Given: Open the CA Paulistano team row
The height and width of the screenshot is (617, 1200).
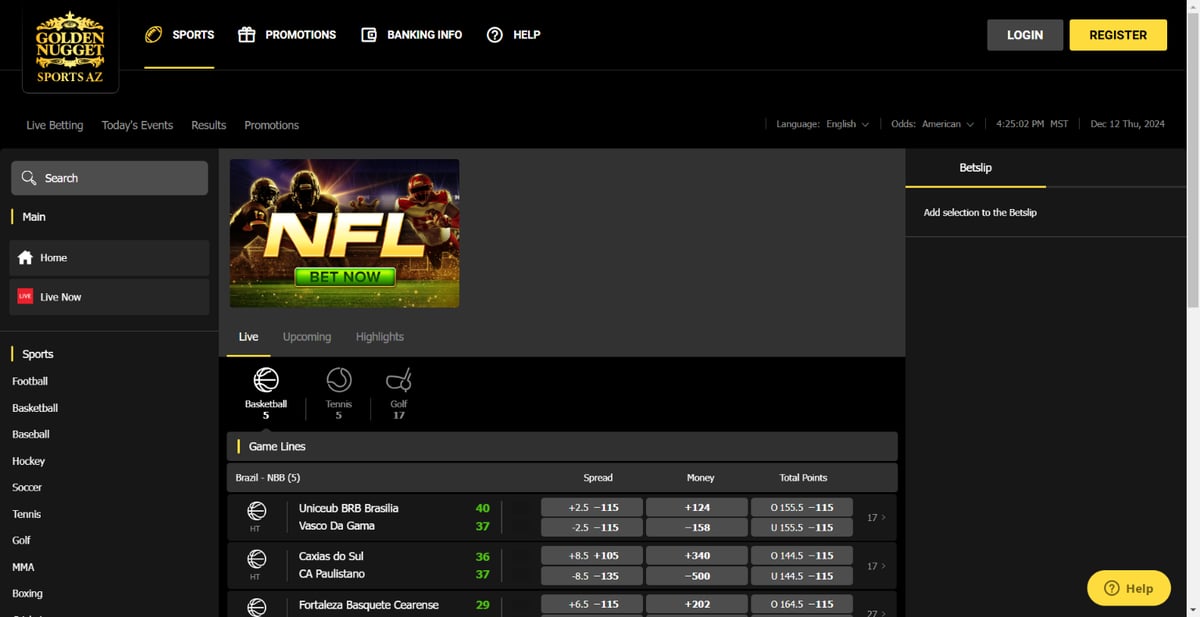Looking at the screenshot, I should [332, 574].
